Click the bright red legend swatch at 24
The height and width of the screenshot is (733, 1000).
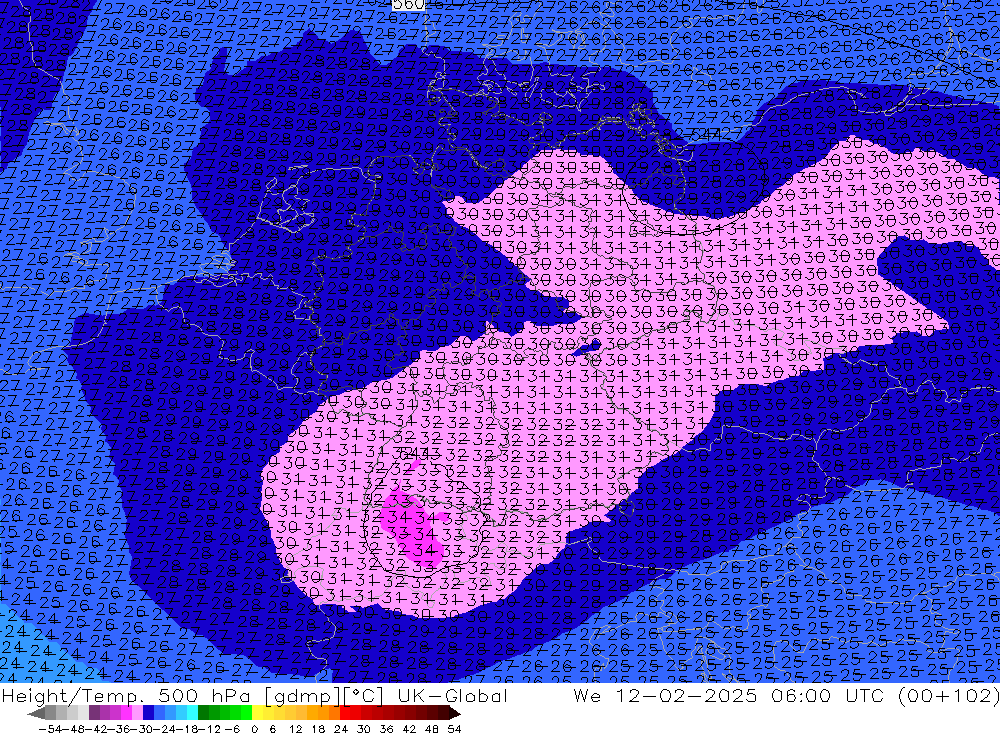click(x=345, y=714)
